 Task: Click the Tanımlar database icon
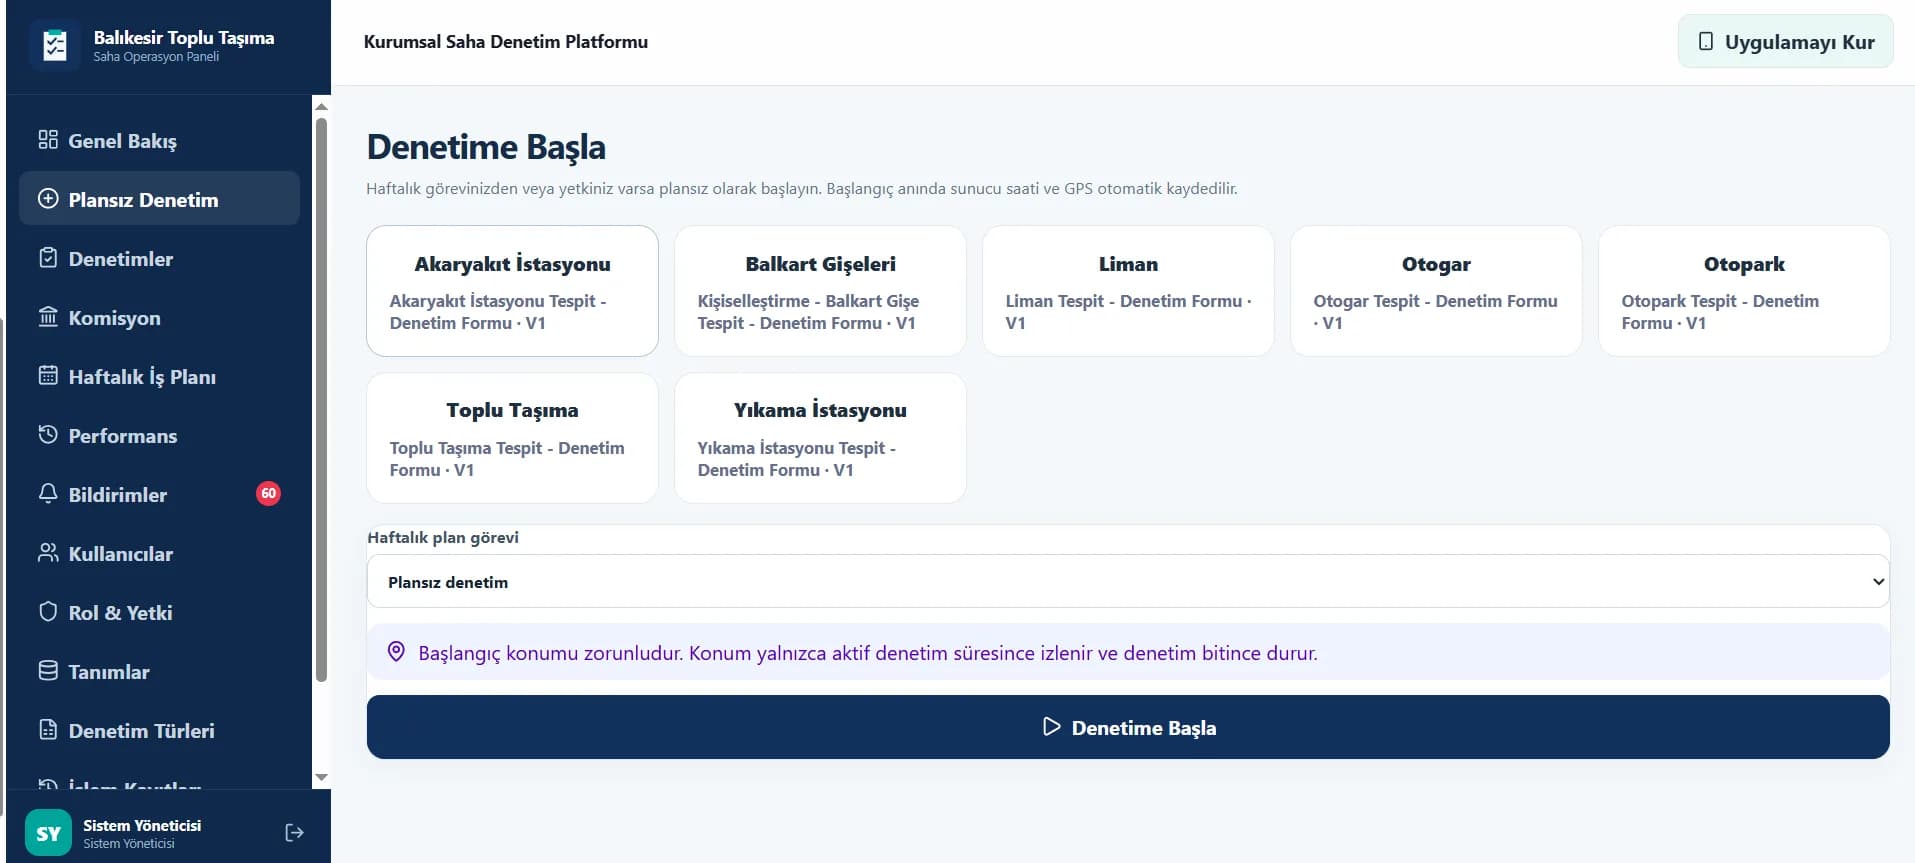click(48, 671)
